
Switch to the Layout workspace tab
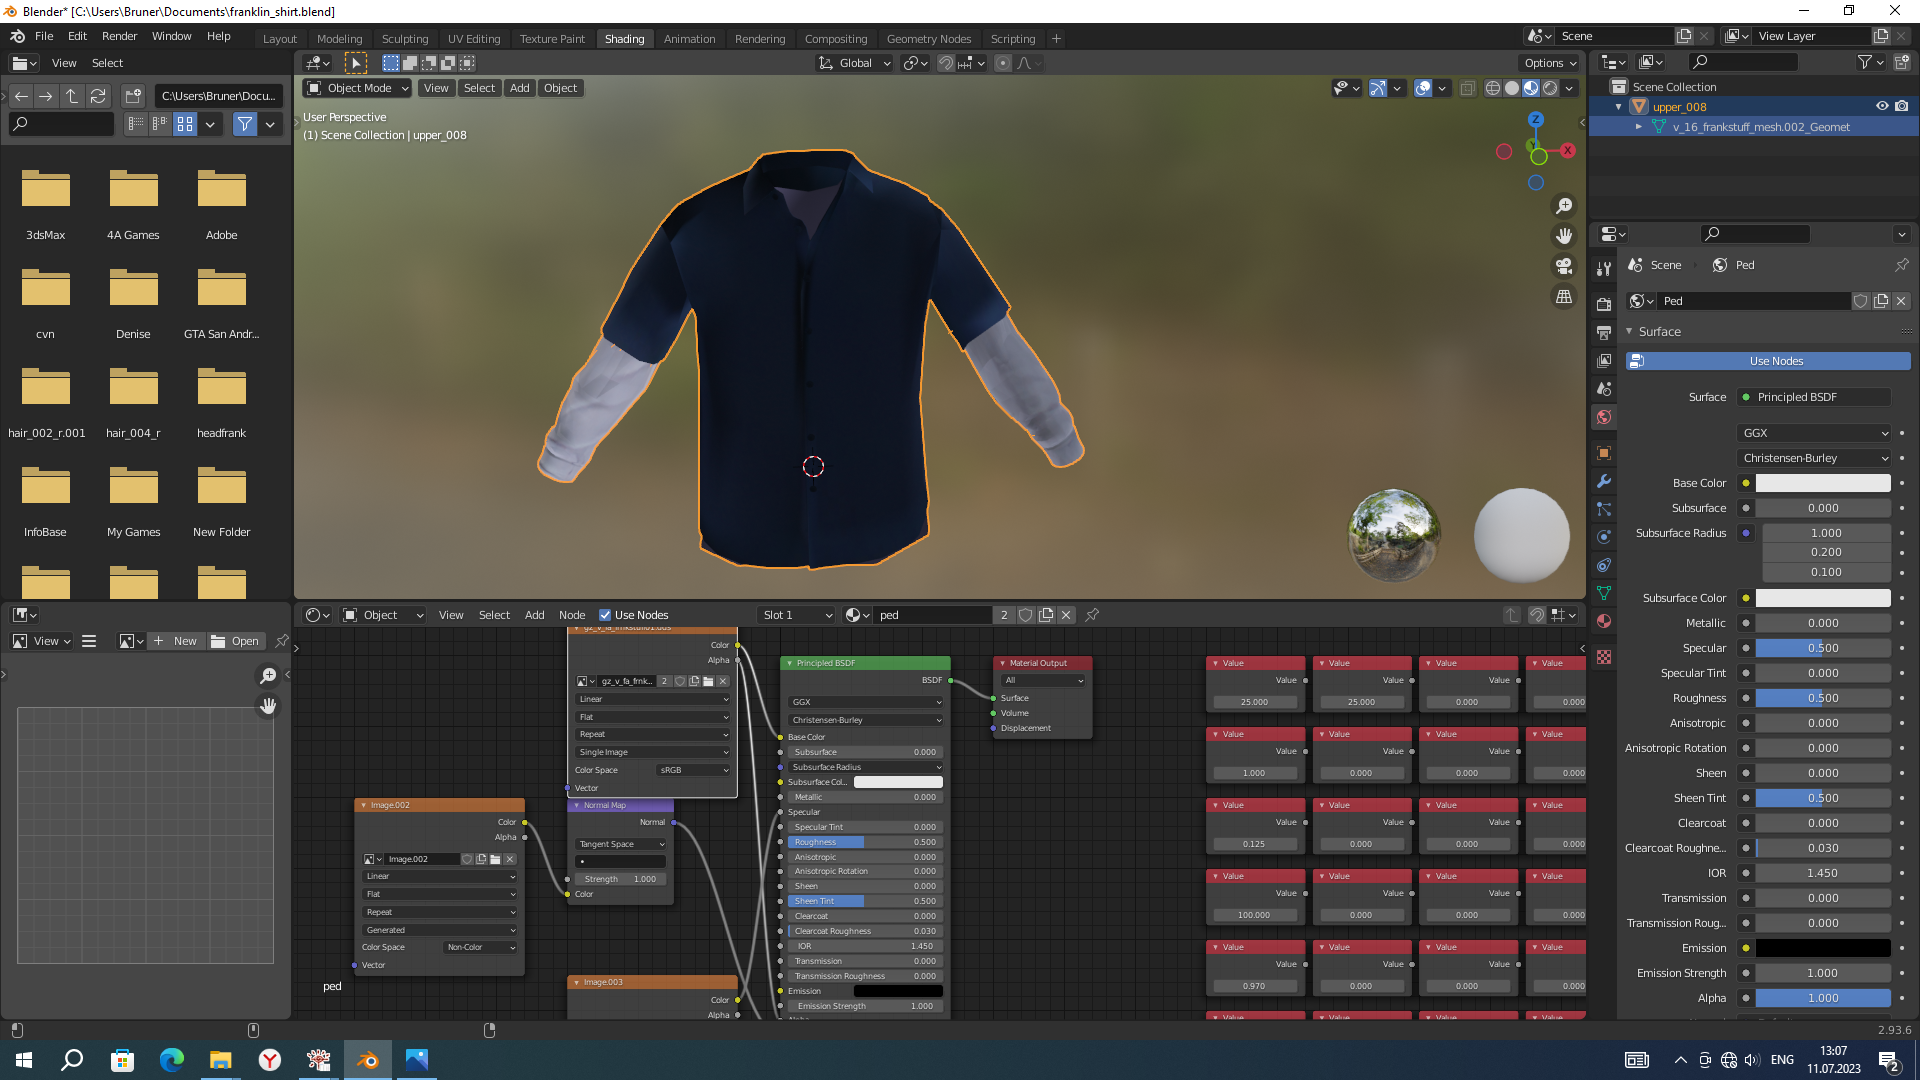click(280, 39)
